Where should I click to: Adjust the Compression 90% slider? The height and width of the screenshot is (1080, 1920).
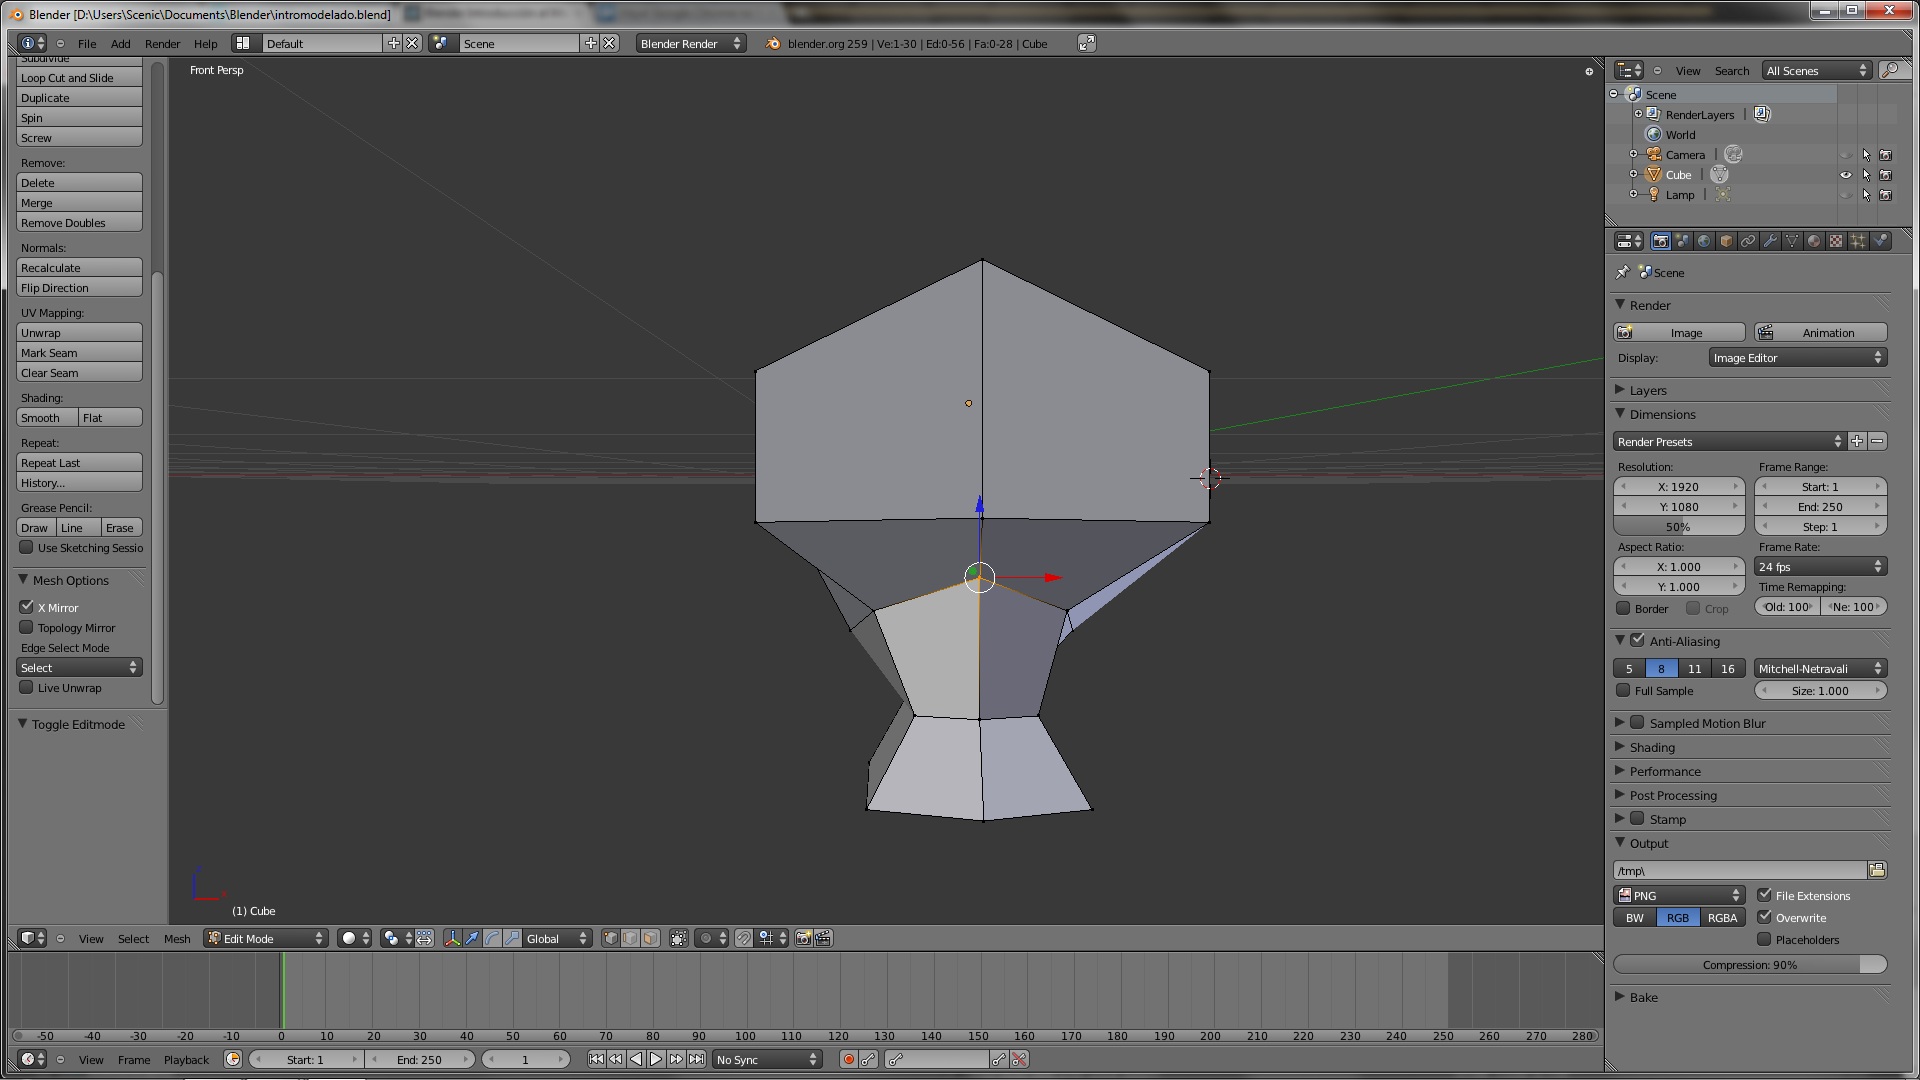(1750, 965)
